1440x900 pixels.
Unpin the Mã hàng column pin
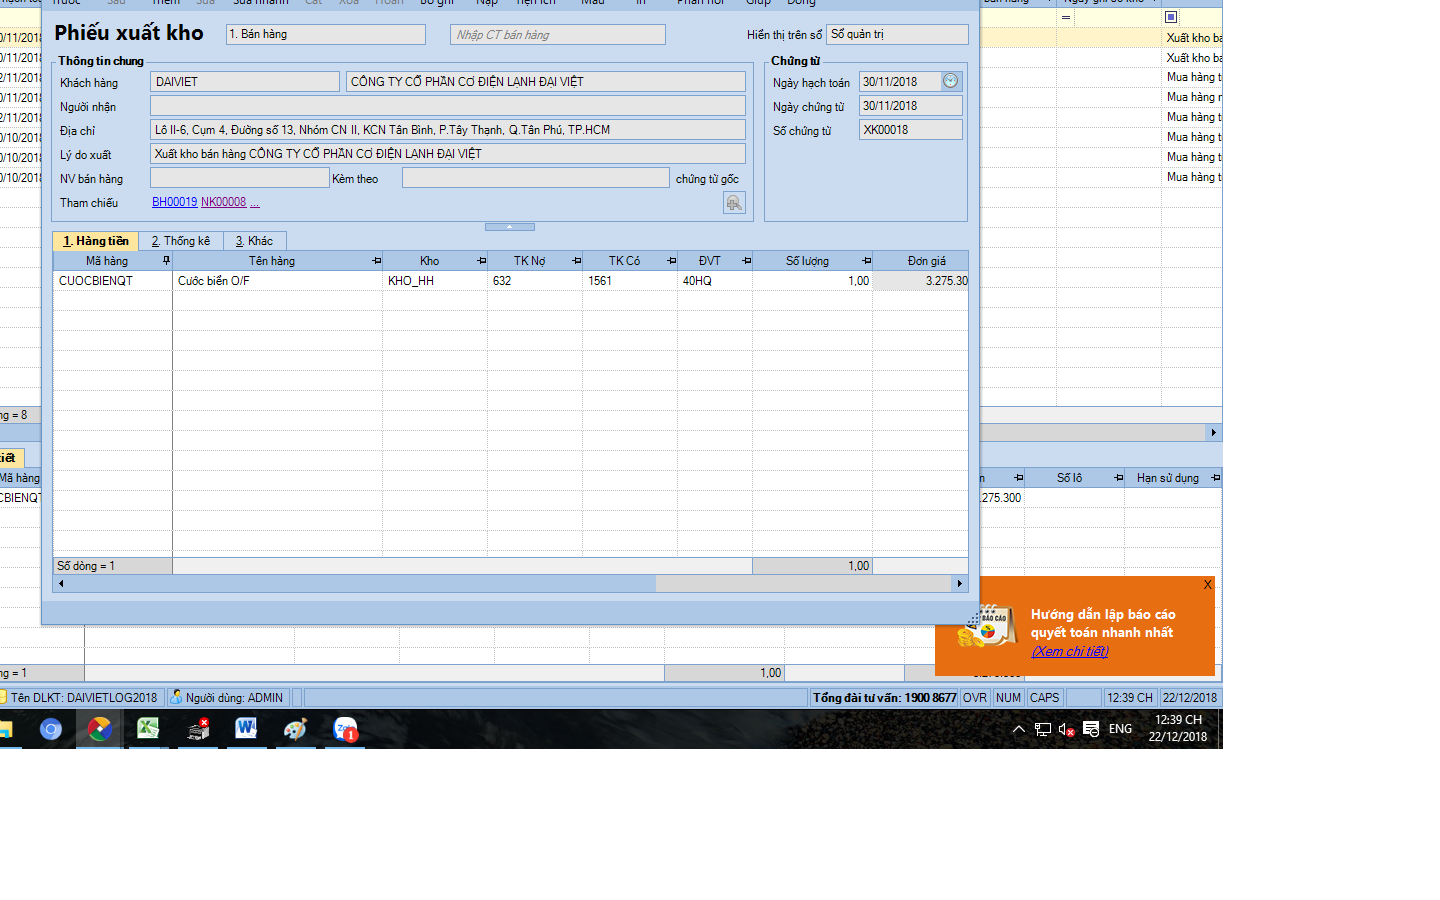pos(166,261)
